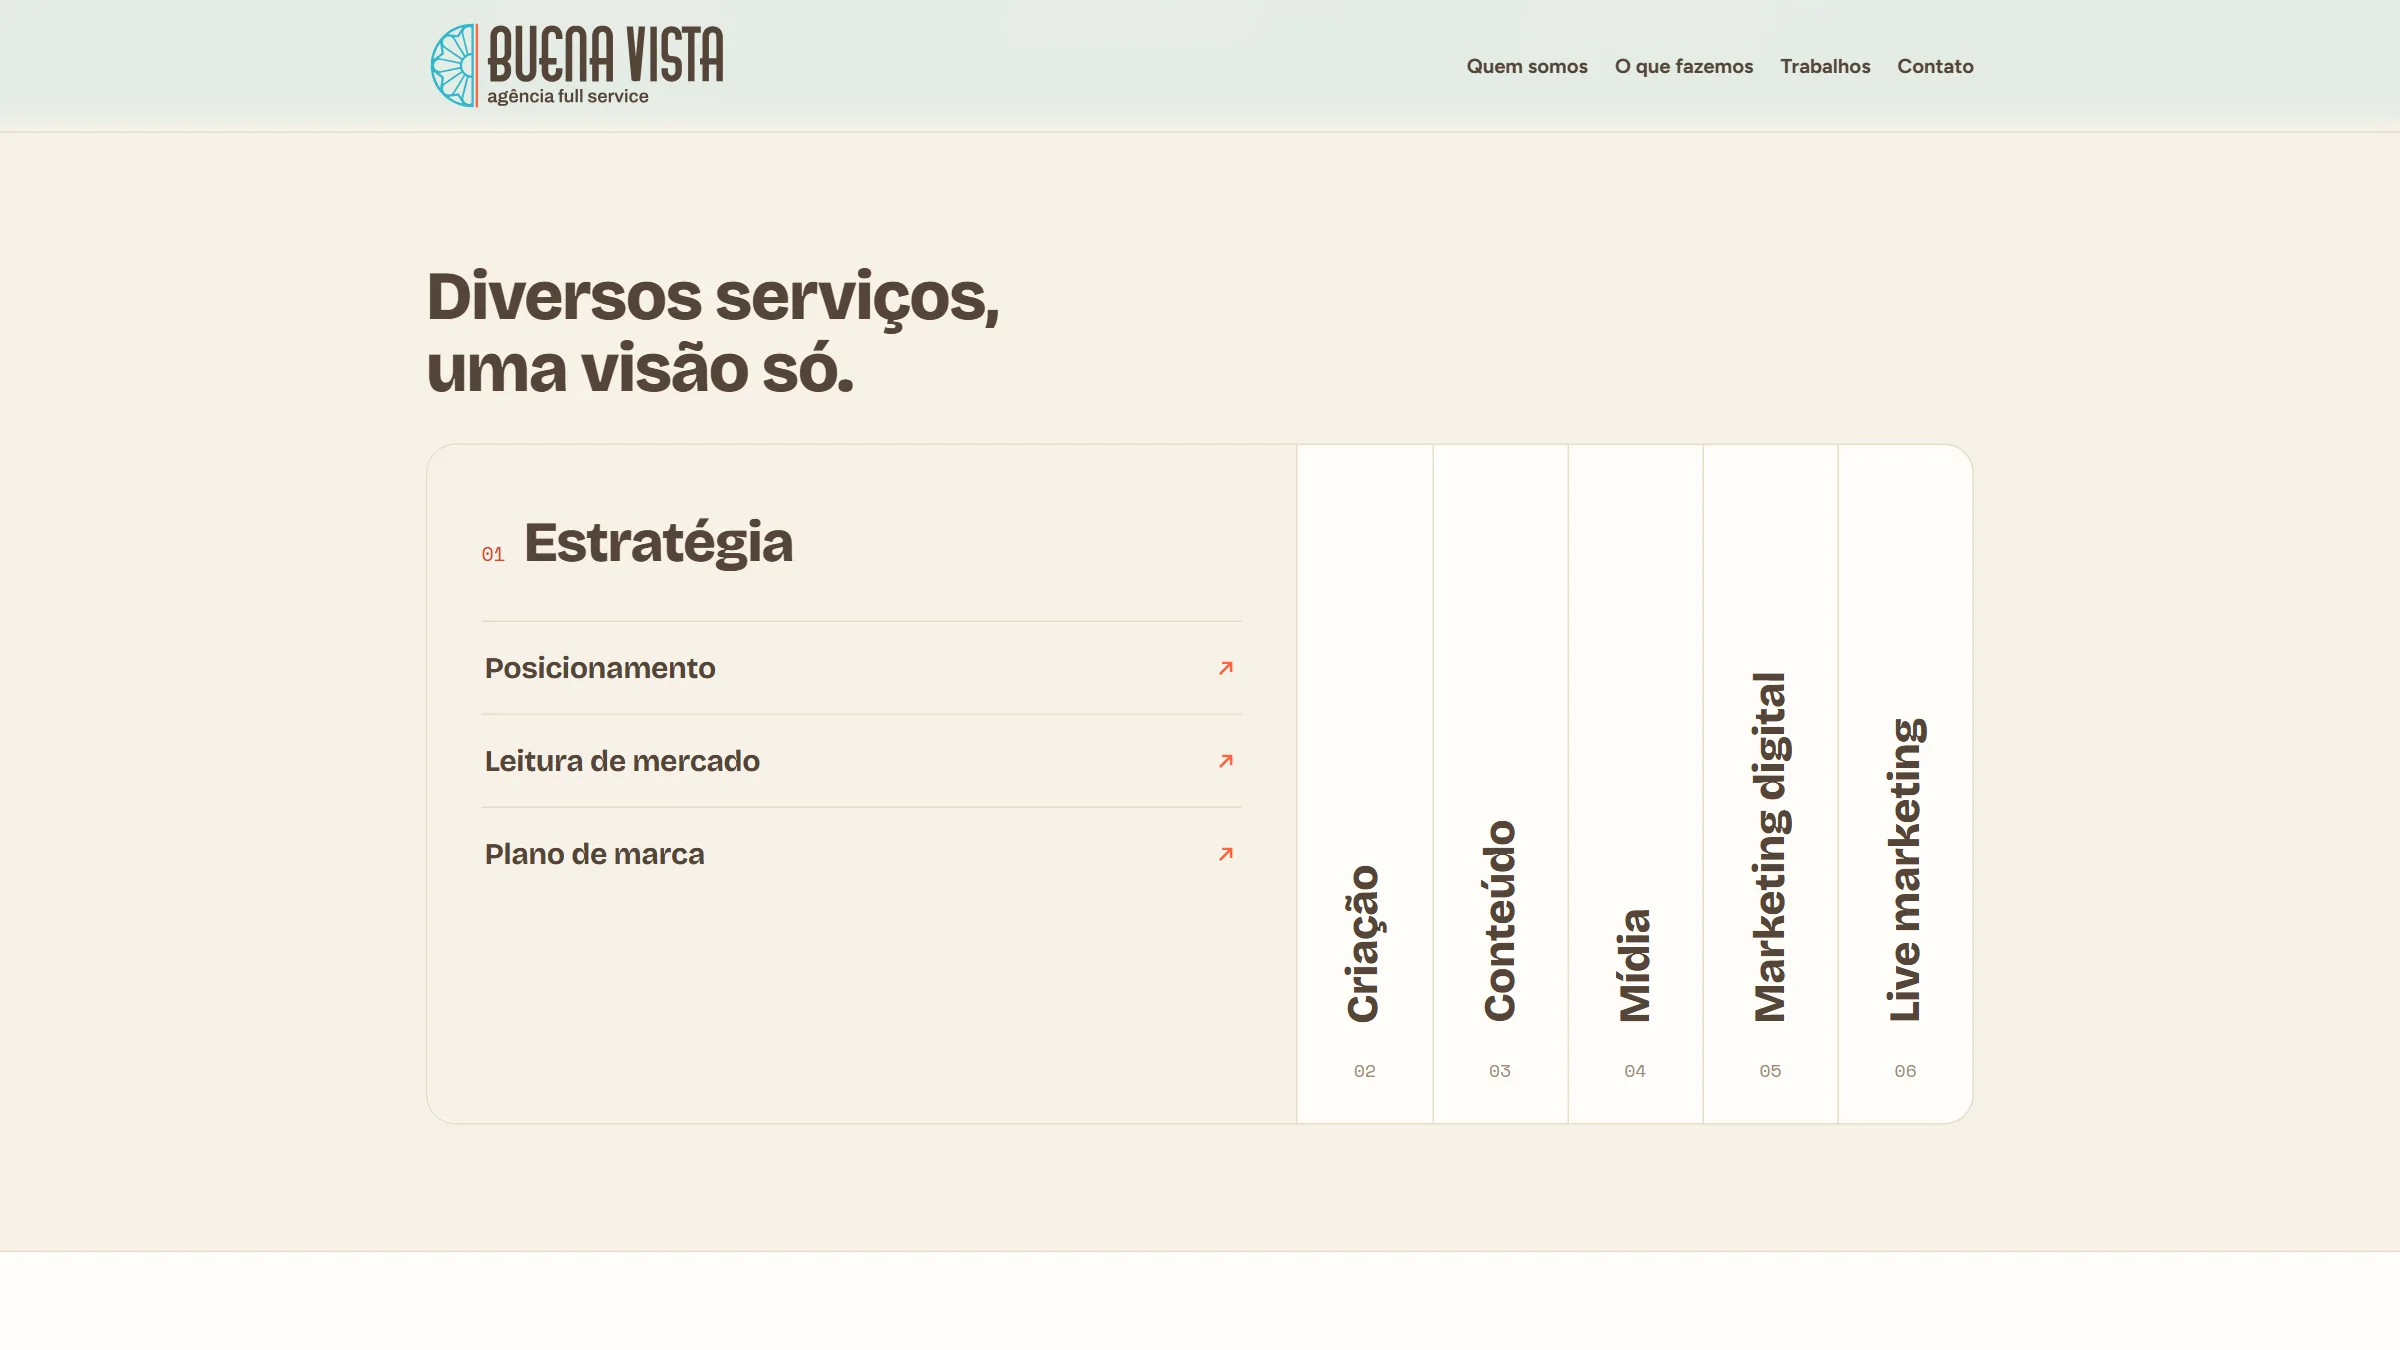Expand the Conteúdo accordion panel
This screenshot has width=2400, height=1350.
[x=1500, y=784]
